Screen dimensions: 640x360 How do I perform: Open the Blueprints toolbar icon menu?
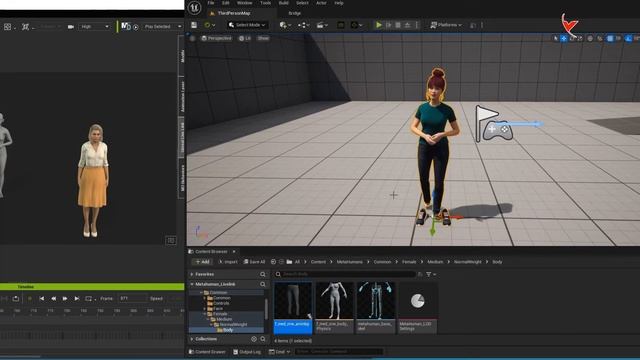303,25
